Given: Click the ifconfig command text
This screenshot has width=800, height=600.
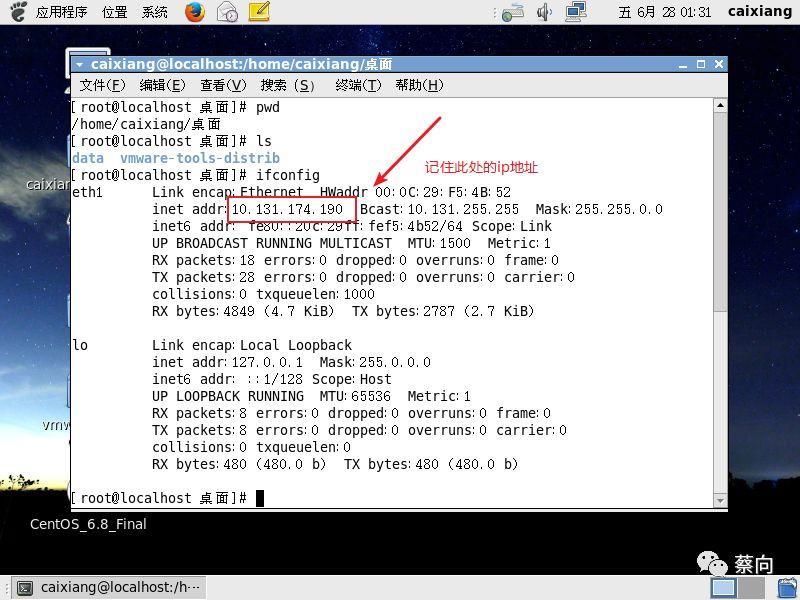Looking at the screenshot, I should click(x=288, y=176).
